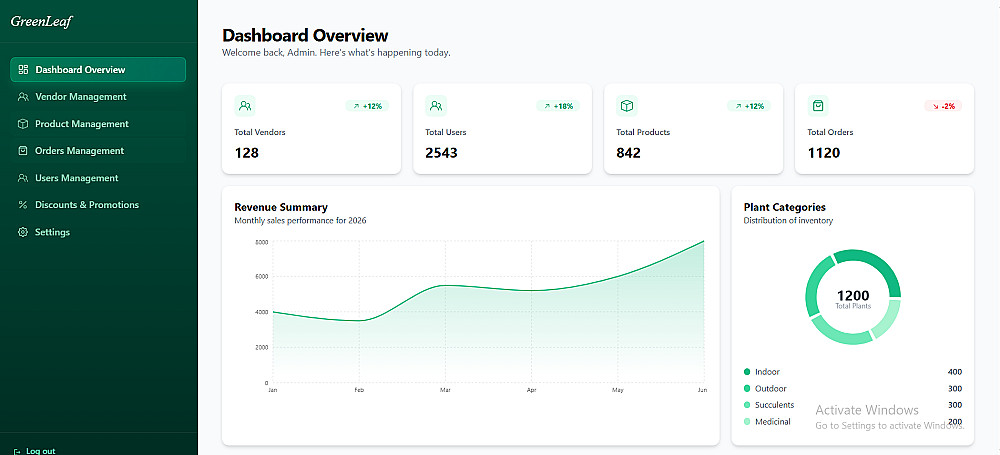Click the Total Products cube icon

point(627,106)
